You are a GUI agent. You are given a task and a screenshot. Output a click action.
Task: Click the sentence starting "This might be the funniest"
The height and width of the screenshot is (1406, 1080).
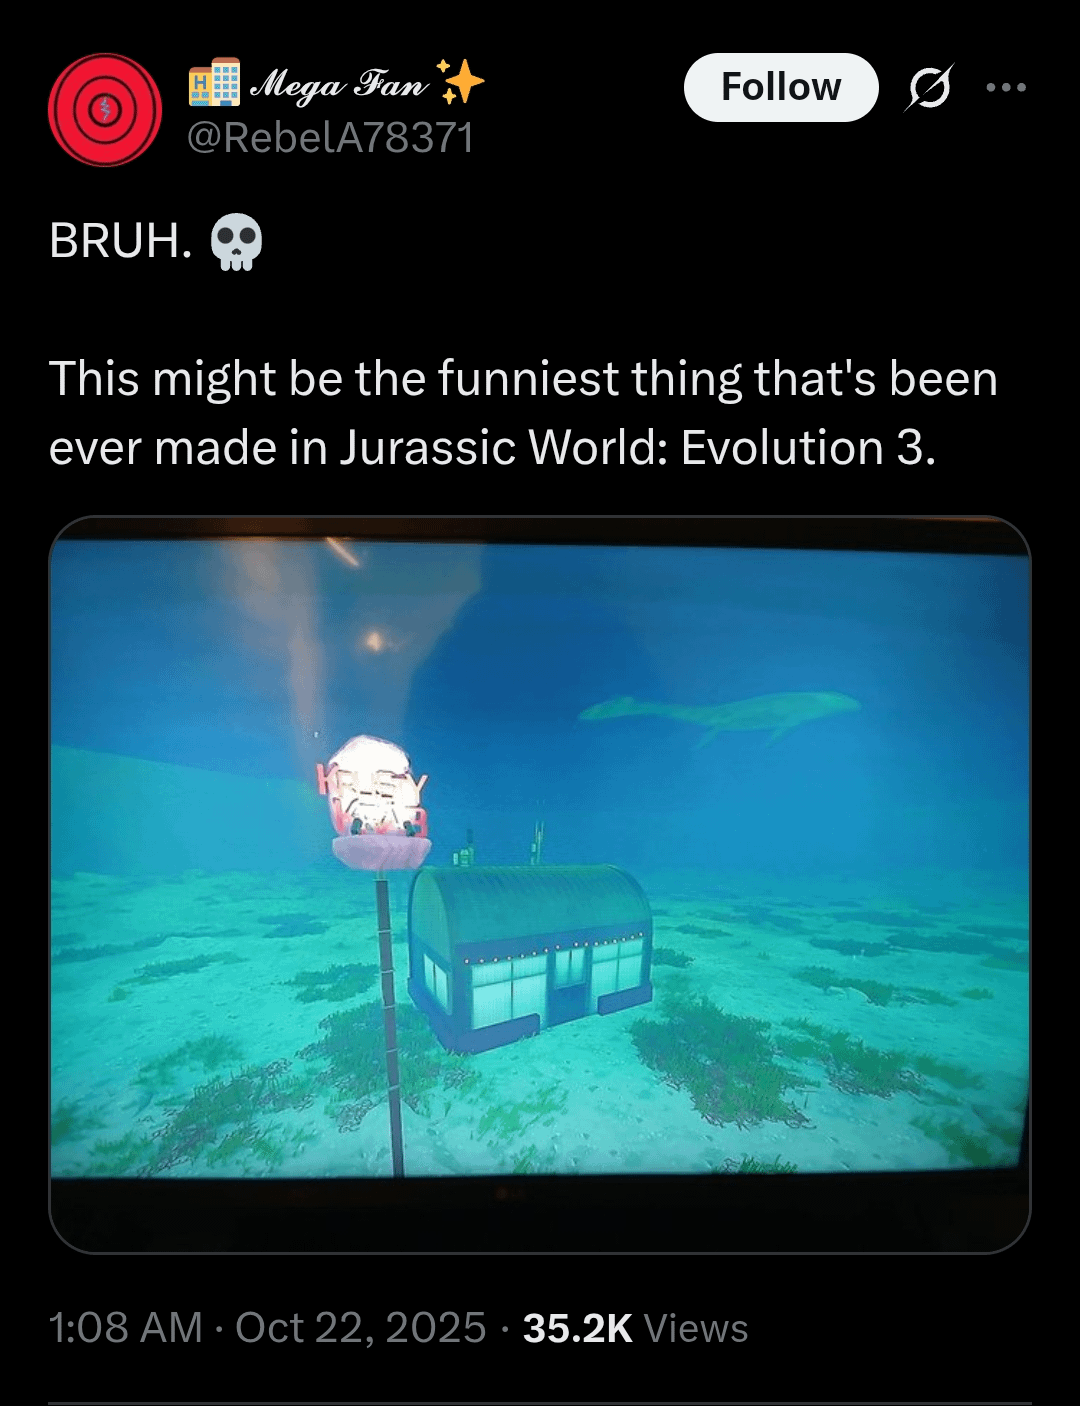523,413
